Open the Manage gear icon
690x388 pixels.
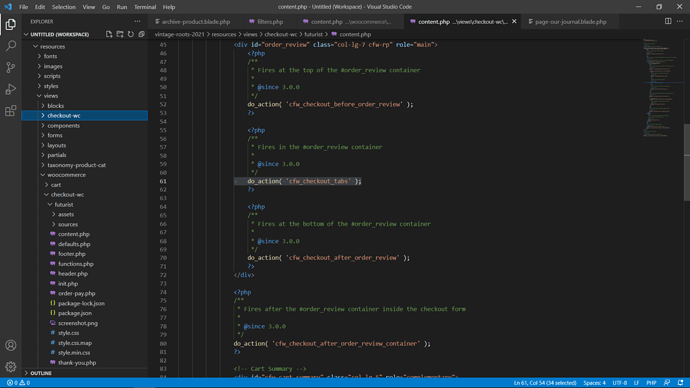pos(11,366)
